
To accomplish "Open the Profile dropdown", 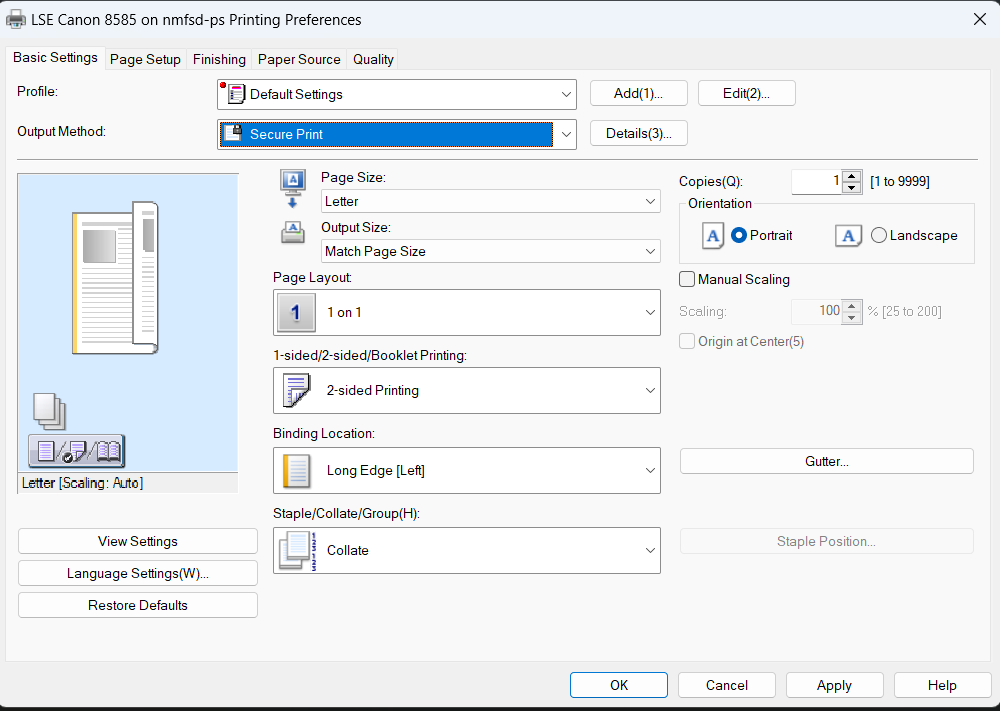I will (x=397, y=94).
